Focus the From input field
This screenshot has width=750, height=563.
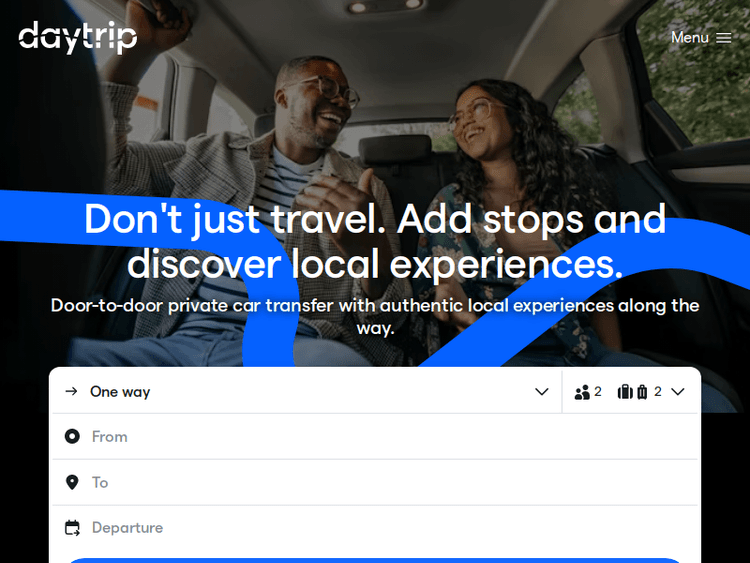tap(375, 436)
